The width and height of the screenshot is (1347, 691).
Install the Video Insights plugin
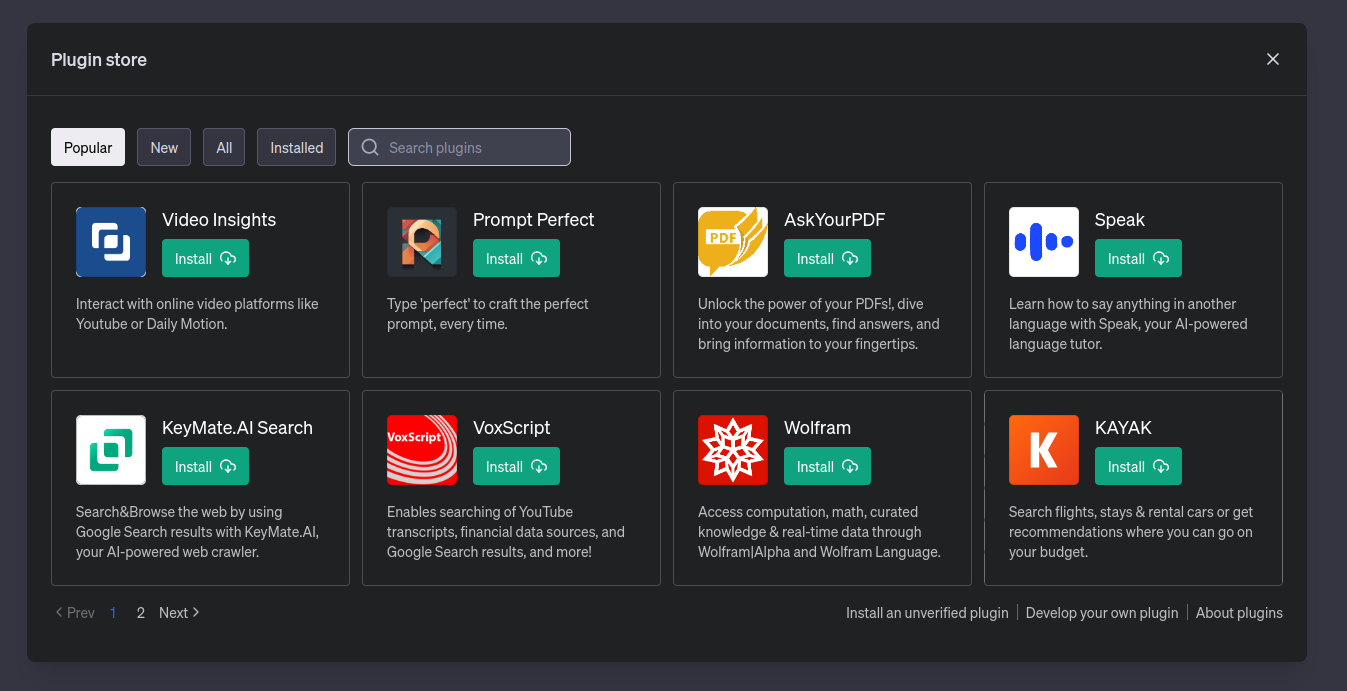click(x=205, y=258)
